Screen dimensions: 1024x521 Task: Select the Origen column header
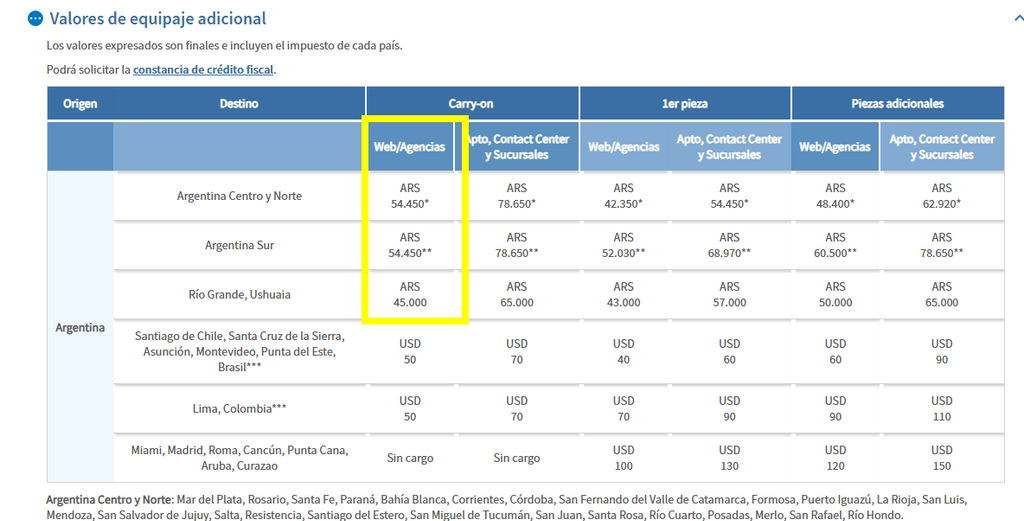[x=80, y=103]
